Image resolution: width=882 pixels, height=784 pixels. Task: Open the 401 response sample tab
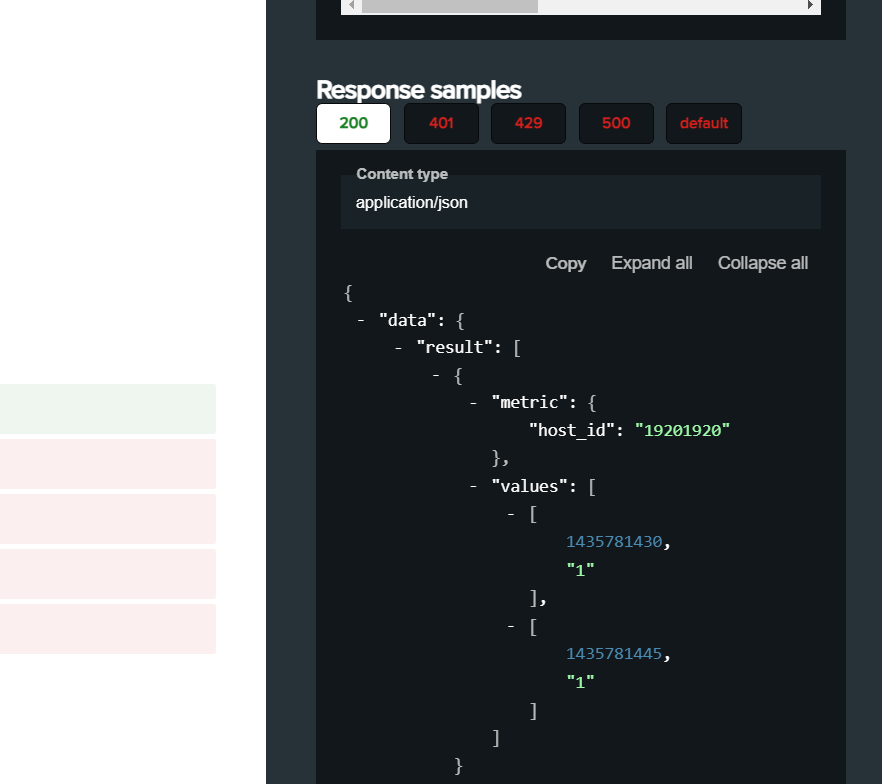point(440,123)
